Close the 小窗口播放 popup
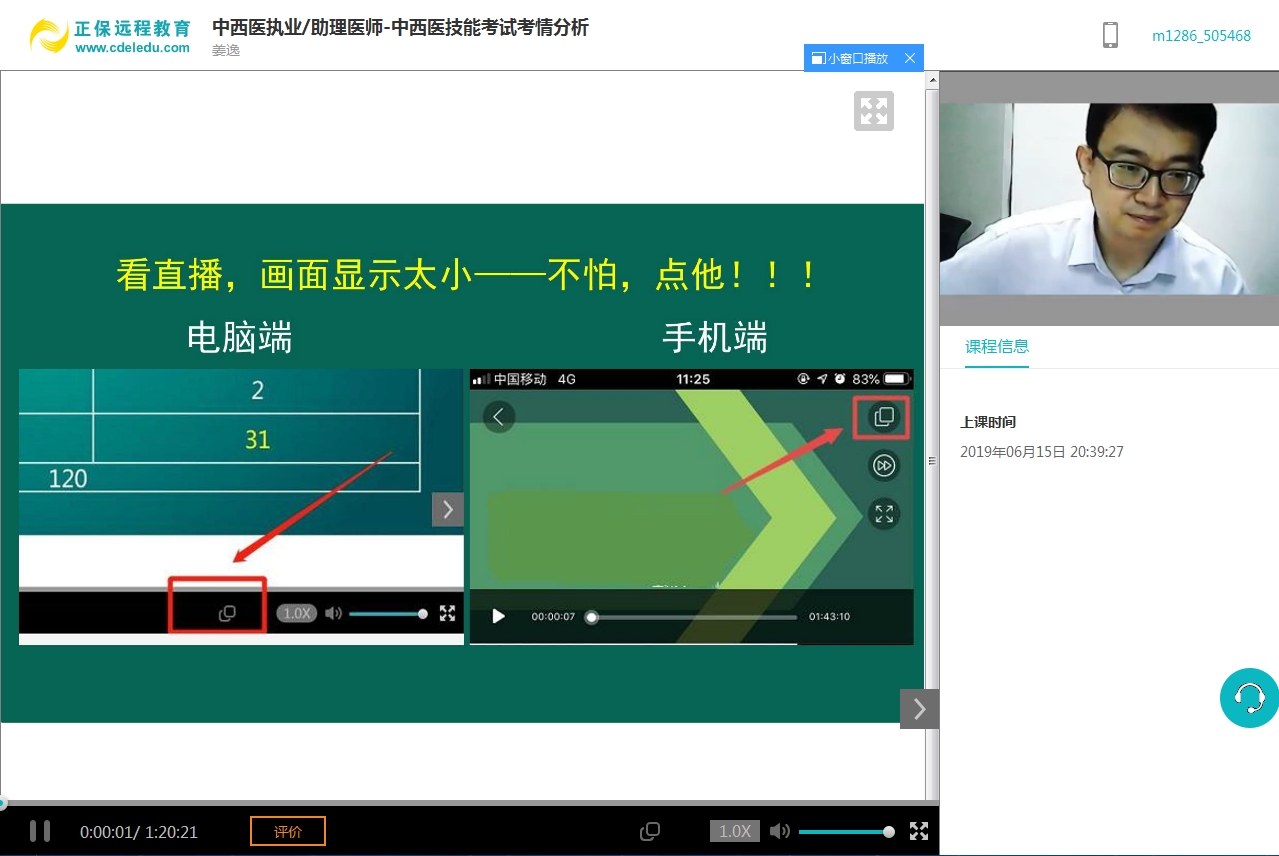 tap(910, 58)
